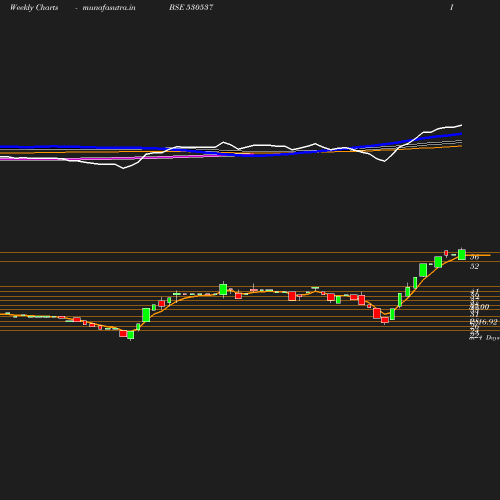Click the "36" price label beside last candle
This screenshot has width=500, height=500.
(x=474, y=257)
